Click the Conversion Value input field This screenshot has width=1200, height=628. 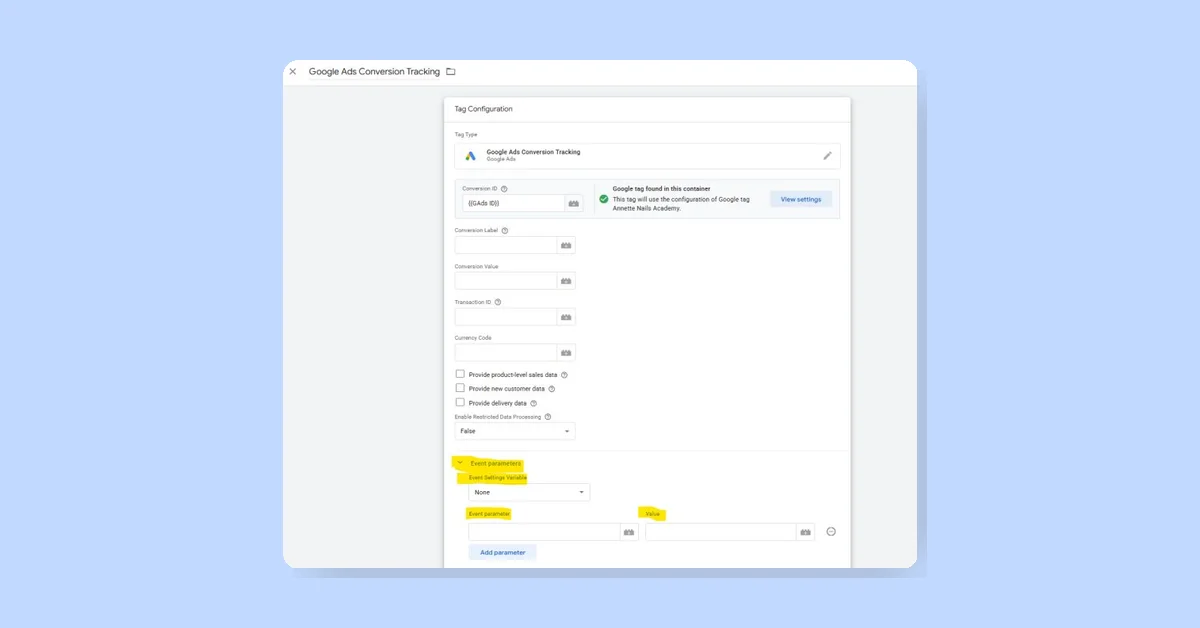click(506, 281)
